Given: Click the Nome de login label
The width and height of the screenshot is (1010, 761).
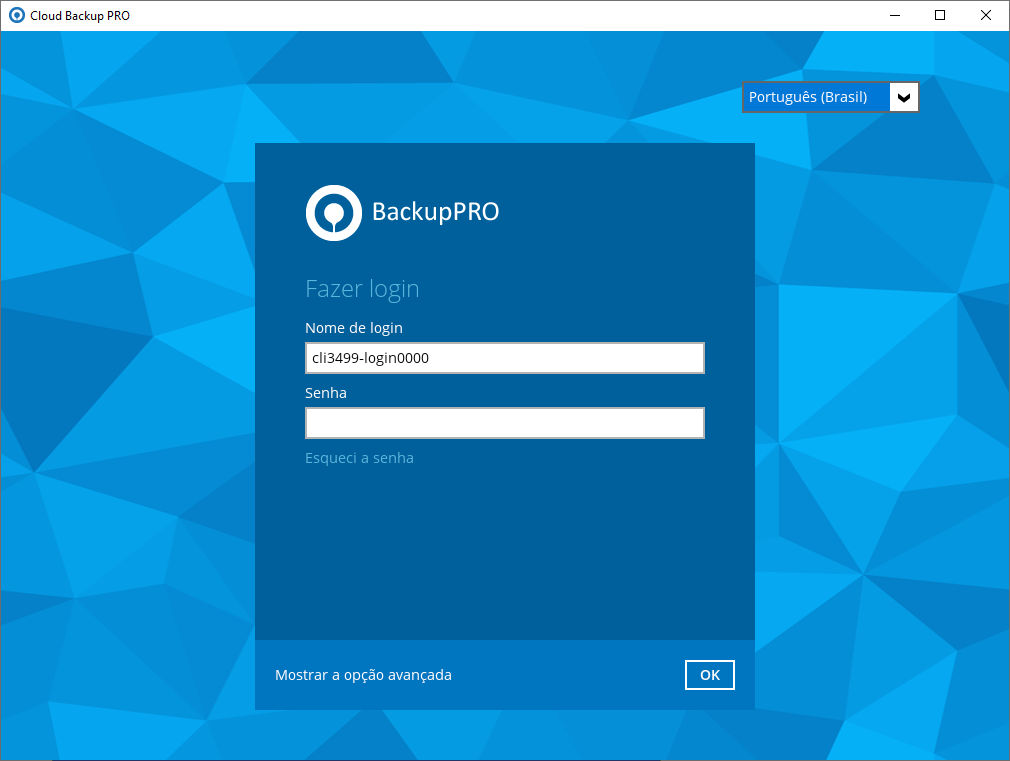Looking at the screenshot, I should (354, 328).
